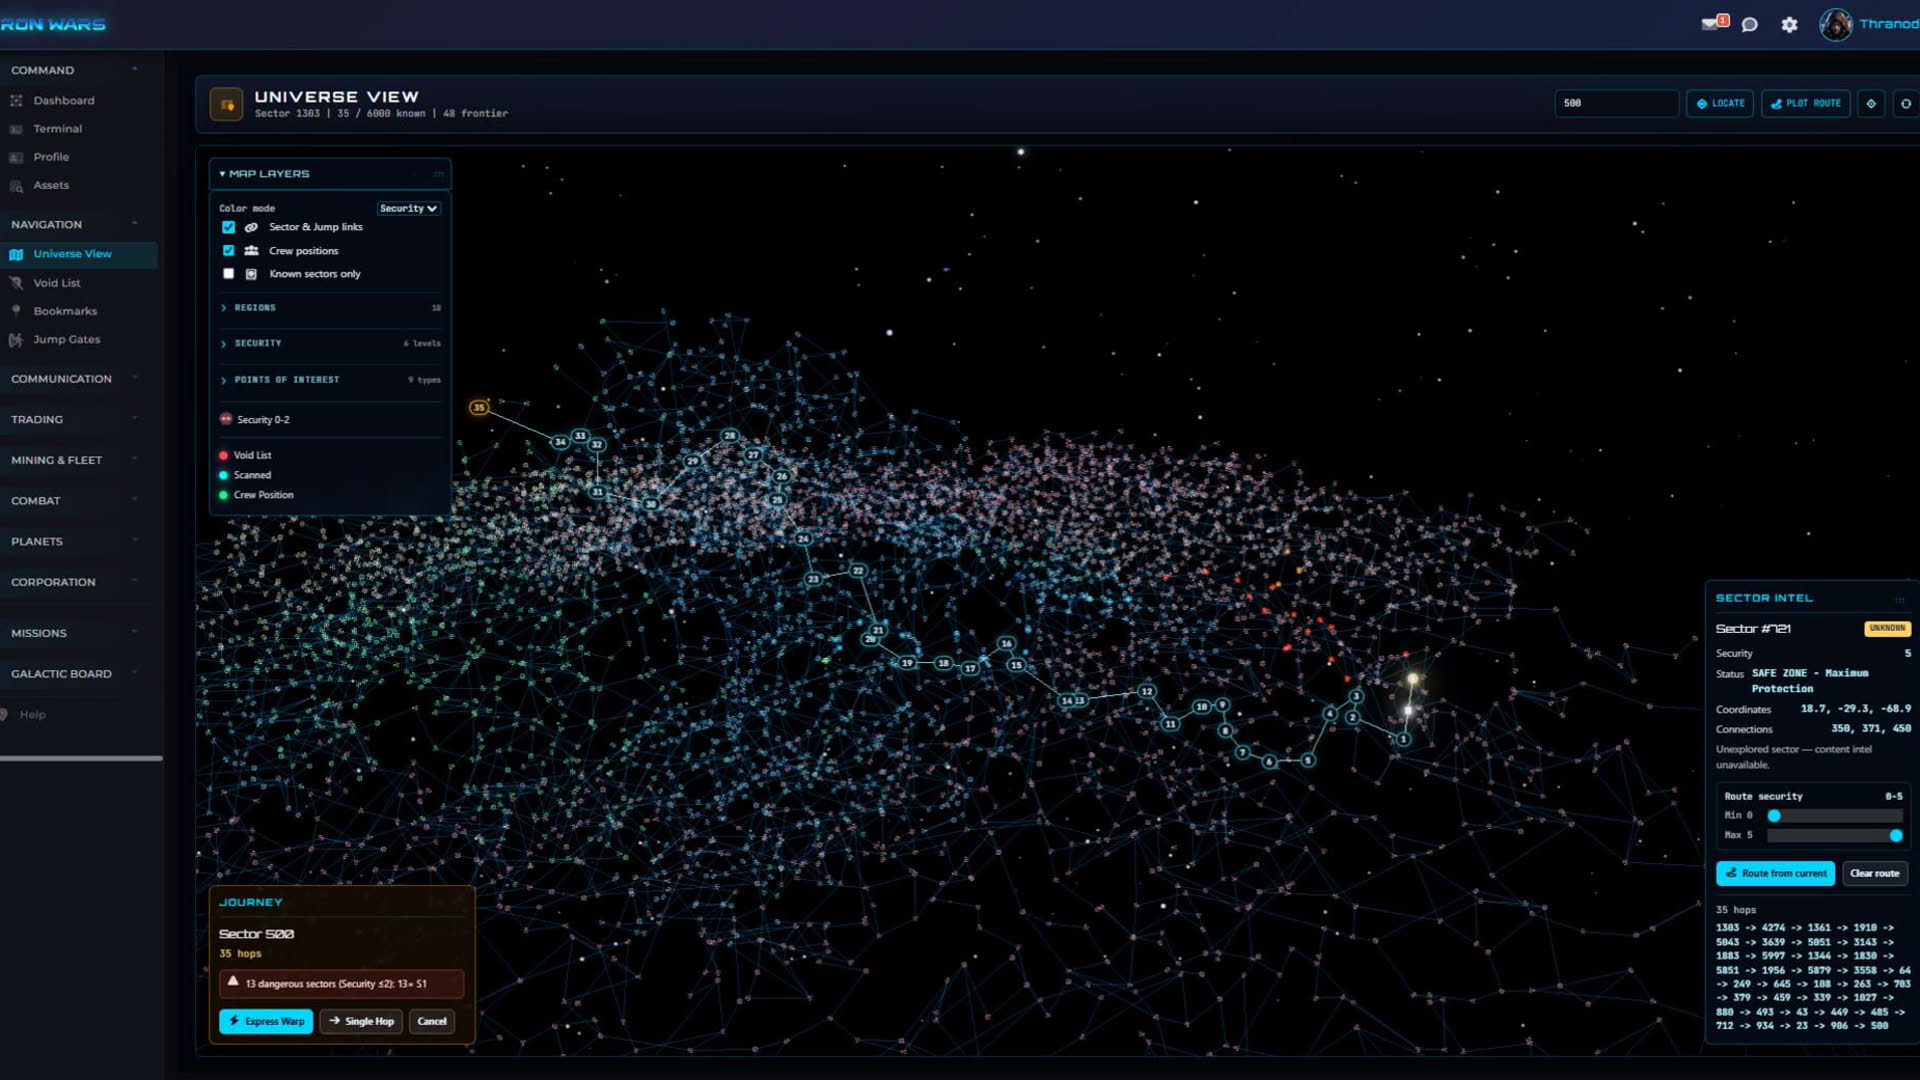This screenshot has width=1920, height=1080.
Task: Click the Plot Route button
Action: point(1806,103)
